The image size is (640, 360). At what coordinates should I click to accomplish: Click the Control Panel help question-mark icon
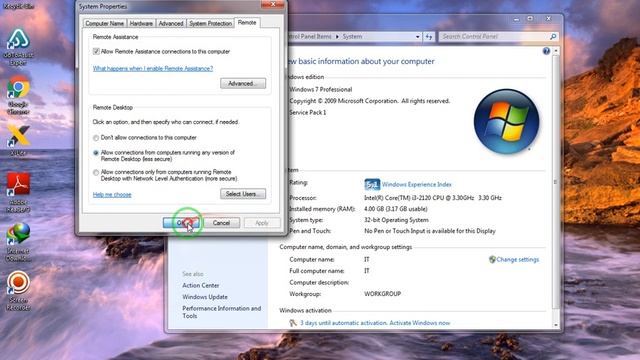coord(546,51)
